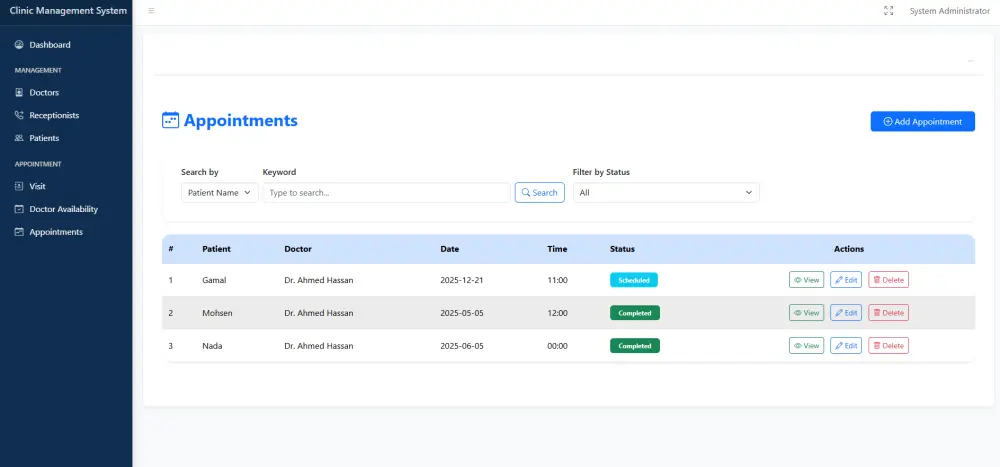Click the System Administrator user label
The image size is (1000, 467).
click(950, 11)
